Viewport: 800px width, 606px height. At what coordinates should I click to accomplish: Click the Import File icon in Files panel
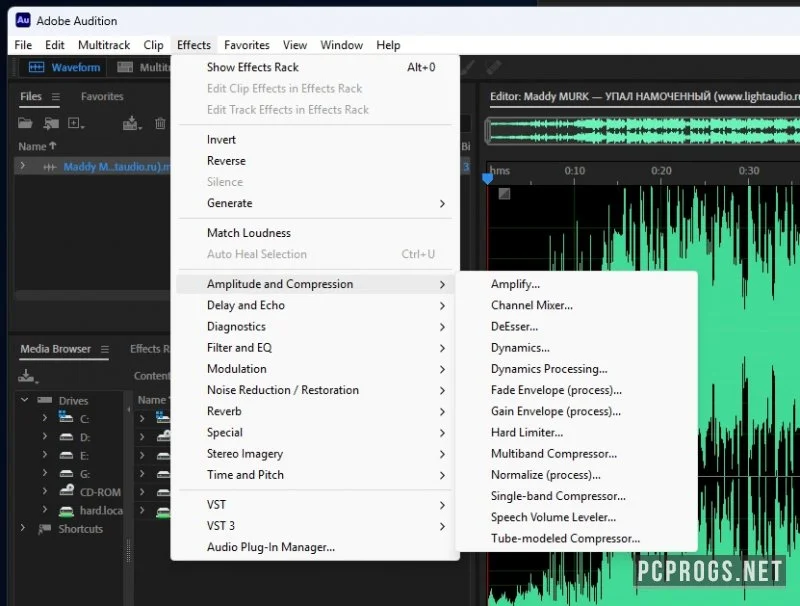point(51,123)
